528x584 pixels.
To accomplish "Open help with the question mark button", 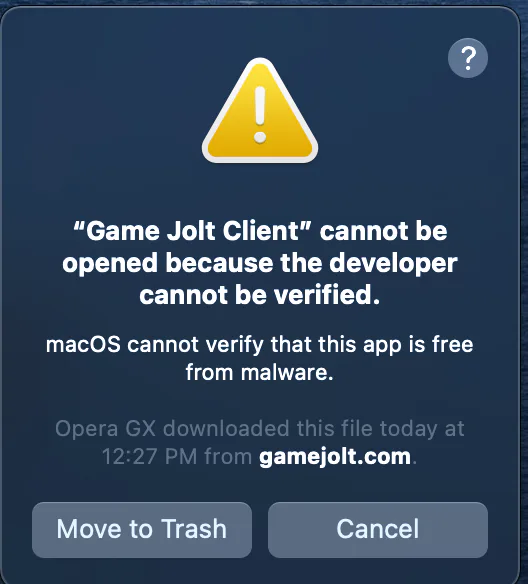I will point(468,58).
